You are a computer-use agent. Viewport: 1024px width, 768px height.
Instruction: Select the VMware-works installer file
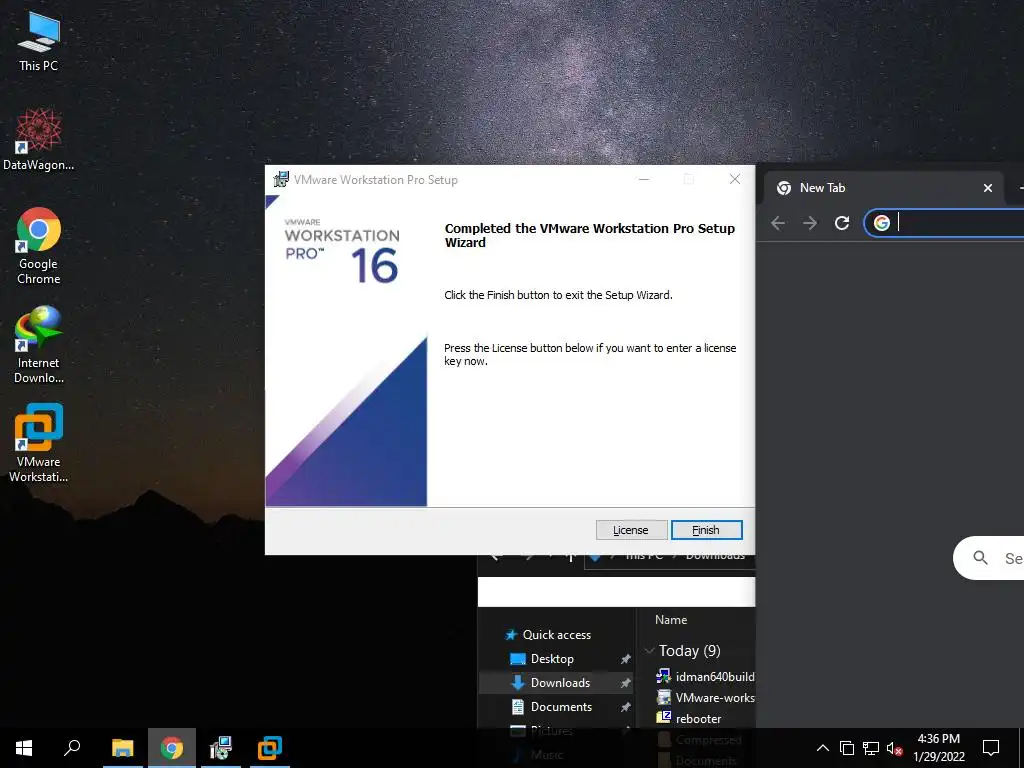(705, 697)
